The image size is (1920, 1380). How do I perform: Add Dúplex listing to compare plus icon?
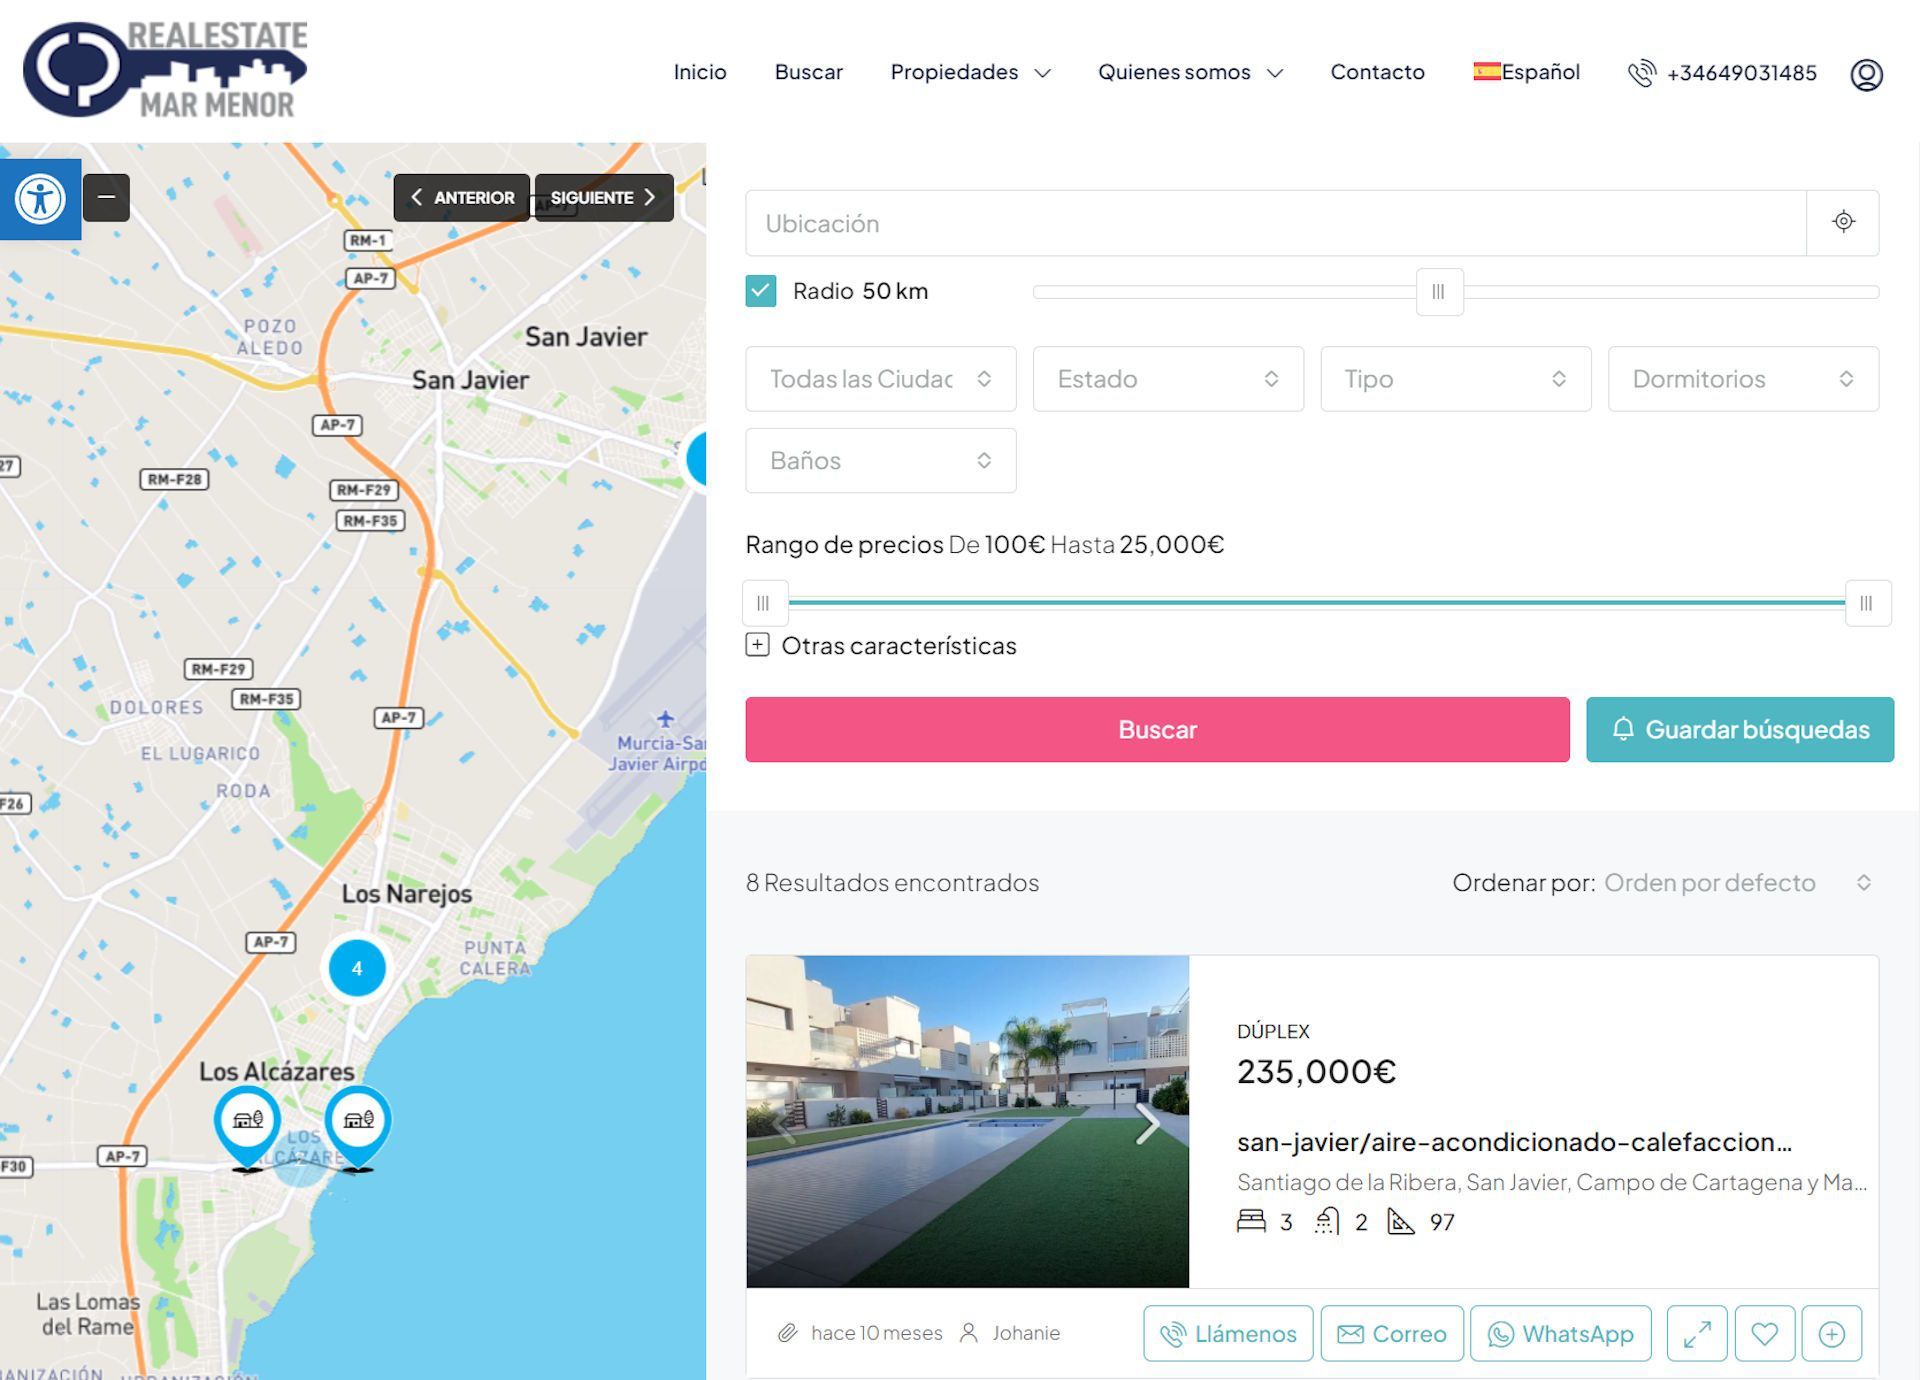pyautogui.click(x=1832, y=1333)
